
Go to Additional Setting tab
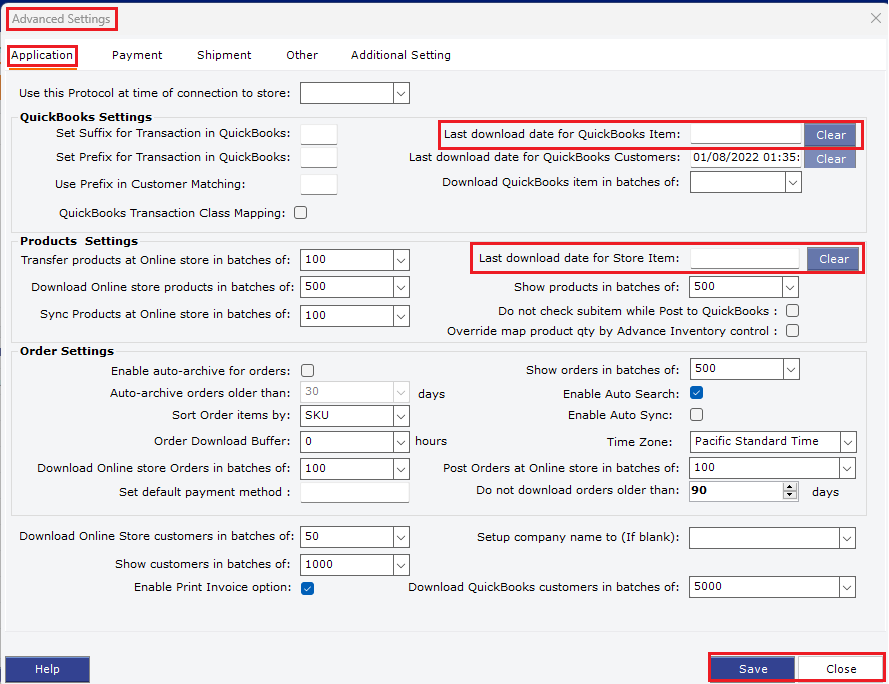coord(401,55)
